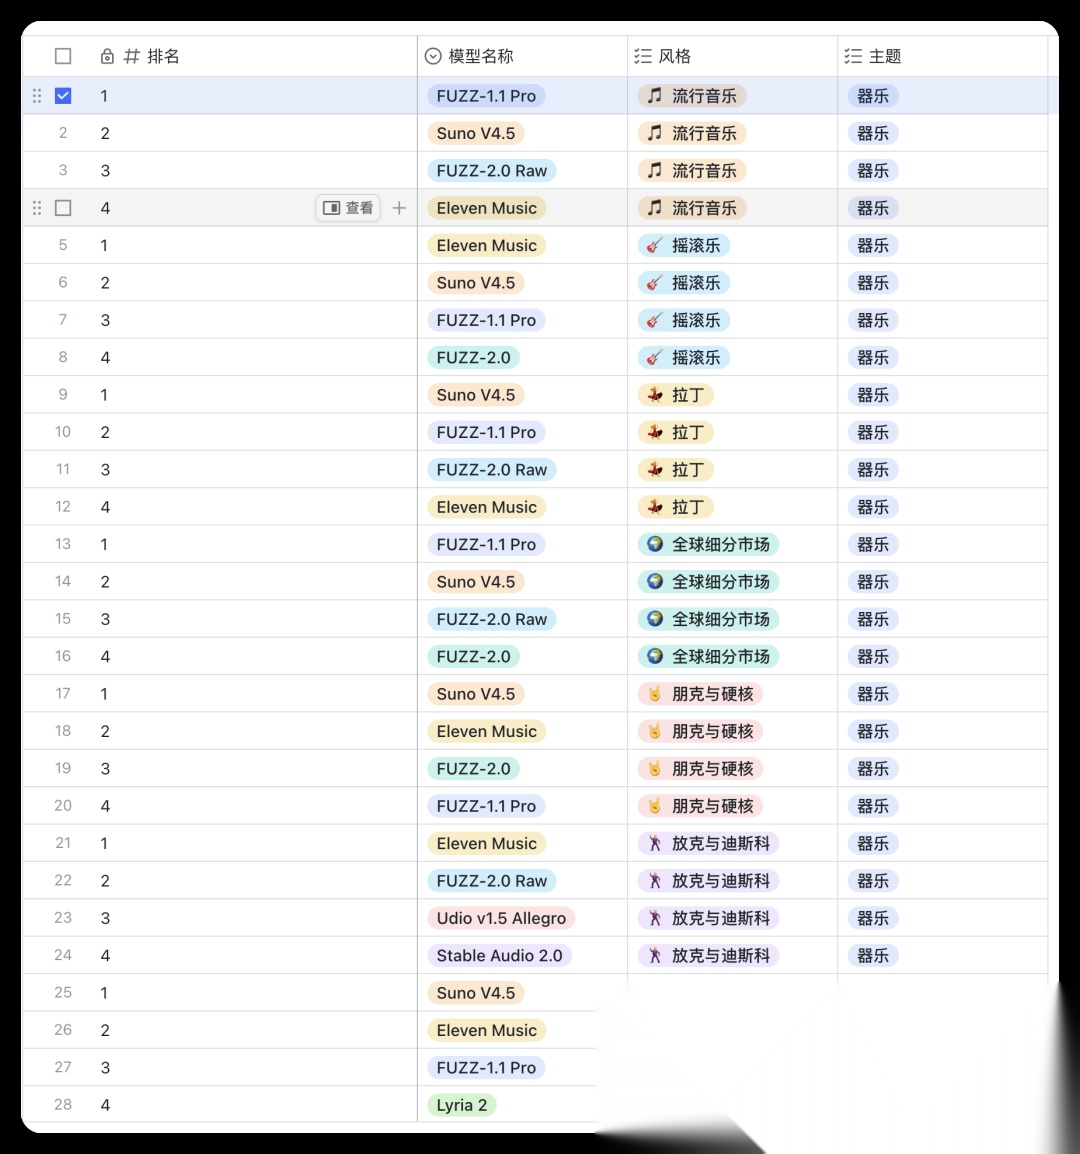Click lock icon beside 排名 header
Viewport: 1080px width, 1154px height.
tap(107, 56)
